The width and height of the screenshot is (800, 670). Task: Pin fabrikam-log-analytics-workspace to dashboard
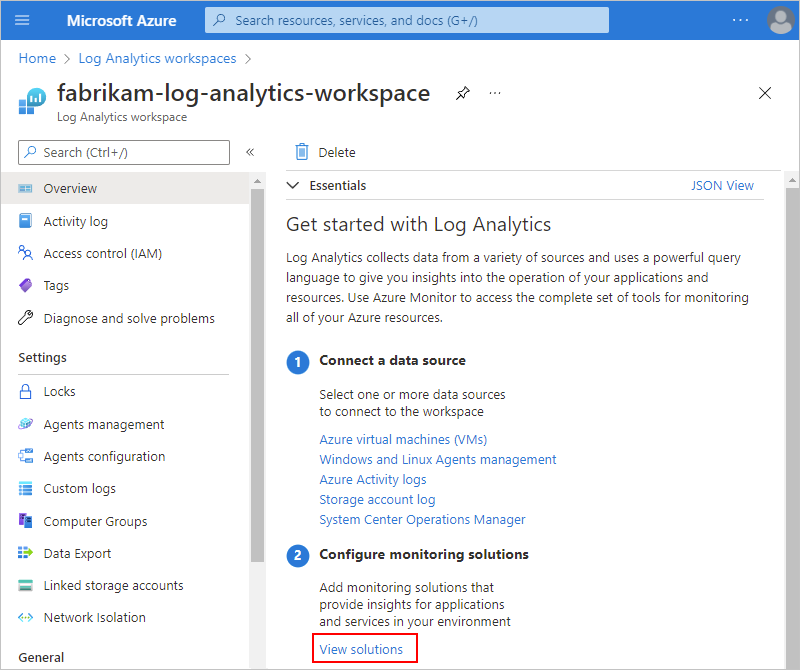click(x=462, y=92)
